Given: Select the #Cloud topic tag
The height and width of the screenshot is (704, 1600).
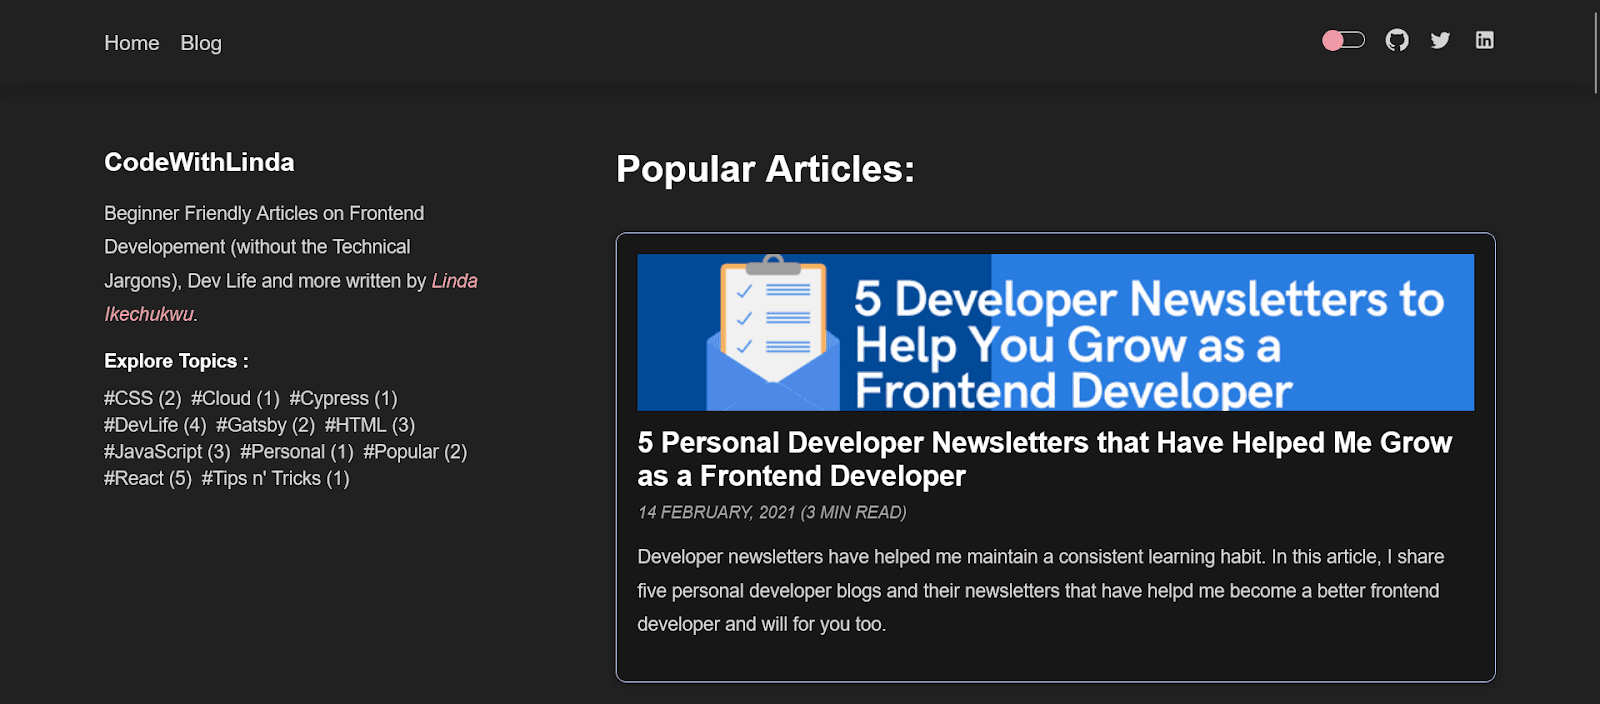Looking at the screenshot, I should pos(235,398).
